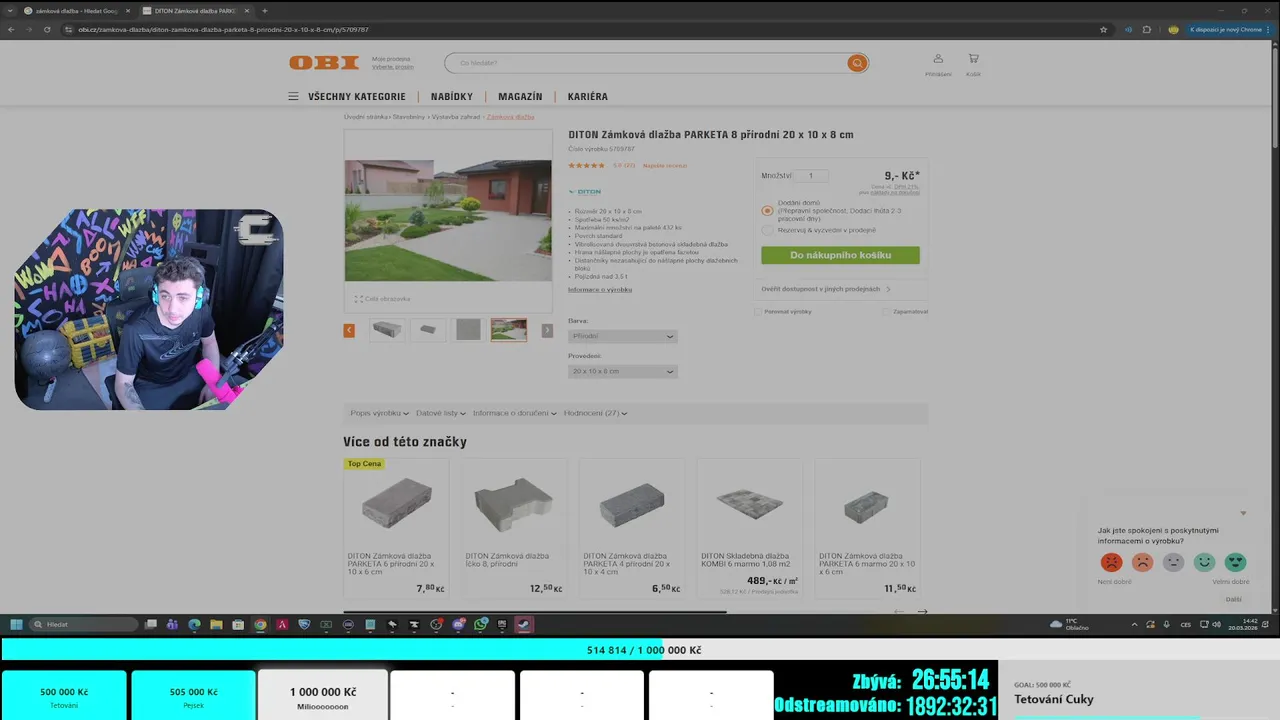The height and width of the screenshot is (720, 1280).
Task: Select Dodání domů delivery option
Action: (767, 211)
